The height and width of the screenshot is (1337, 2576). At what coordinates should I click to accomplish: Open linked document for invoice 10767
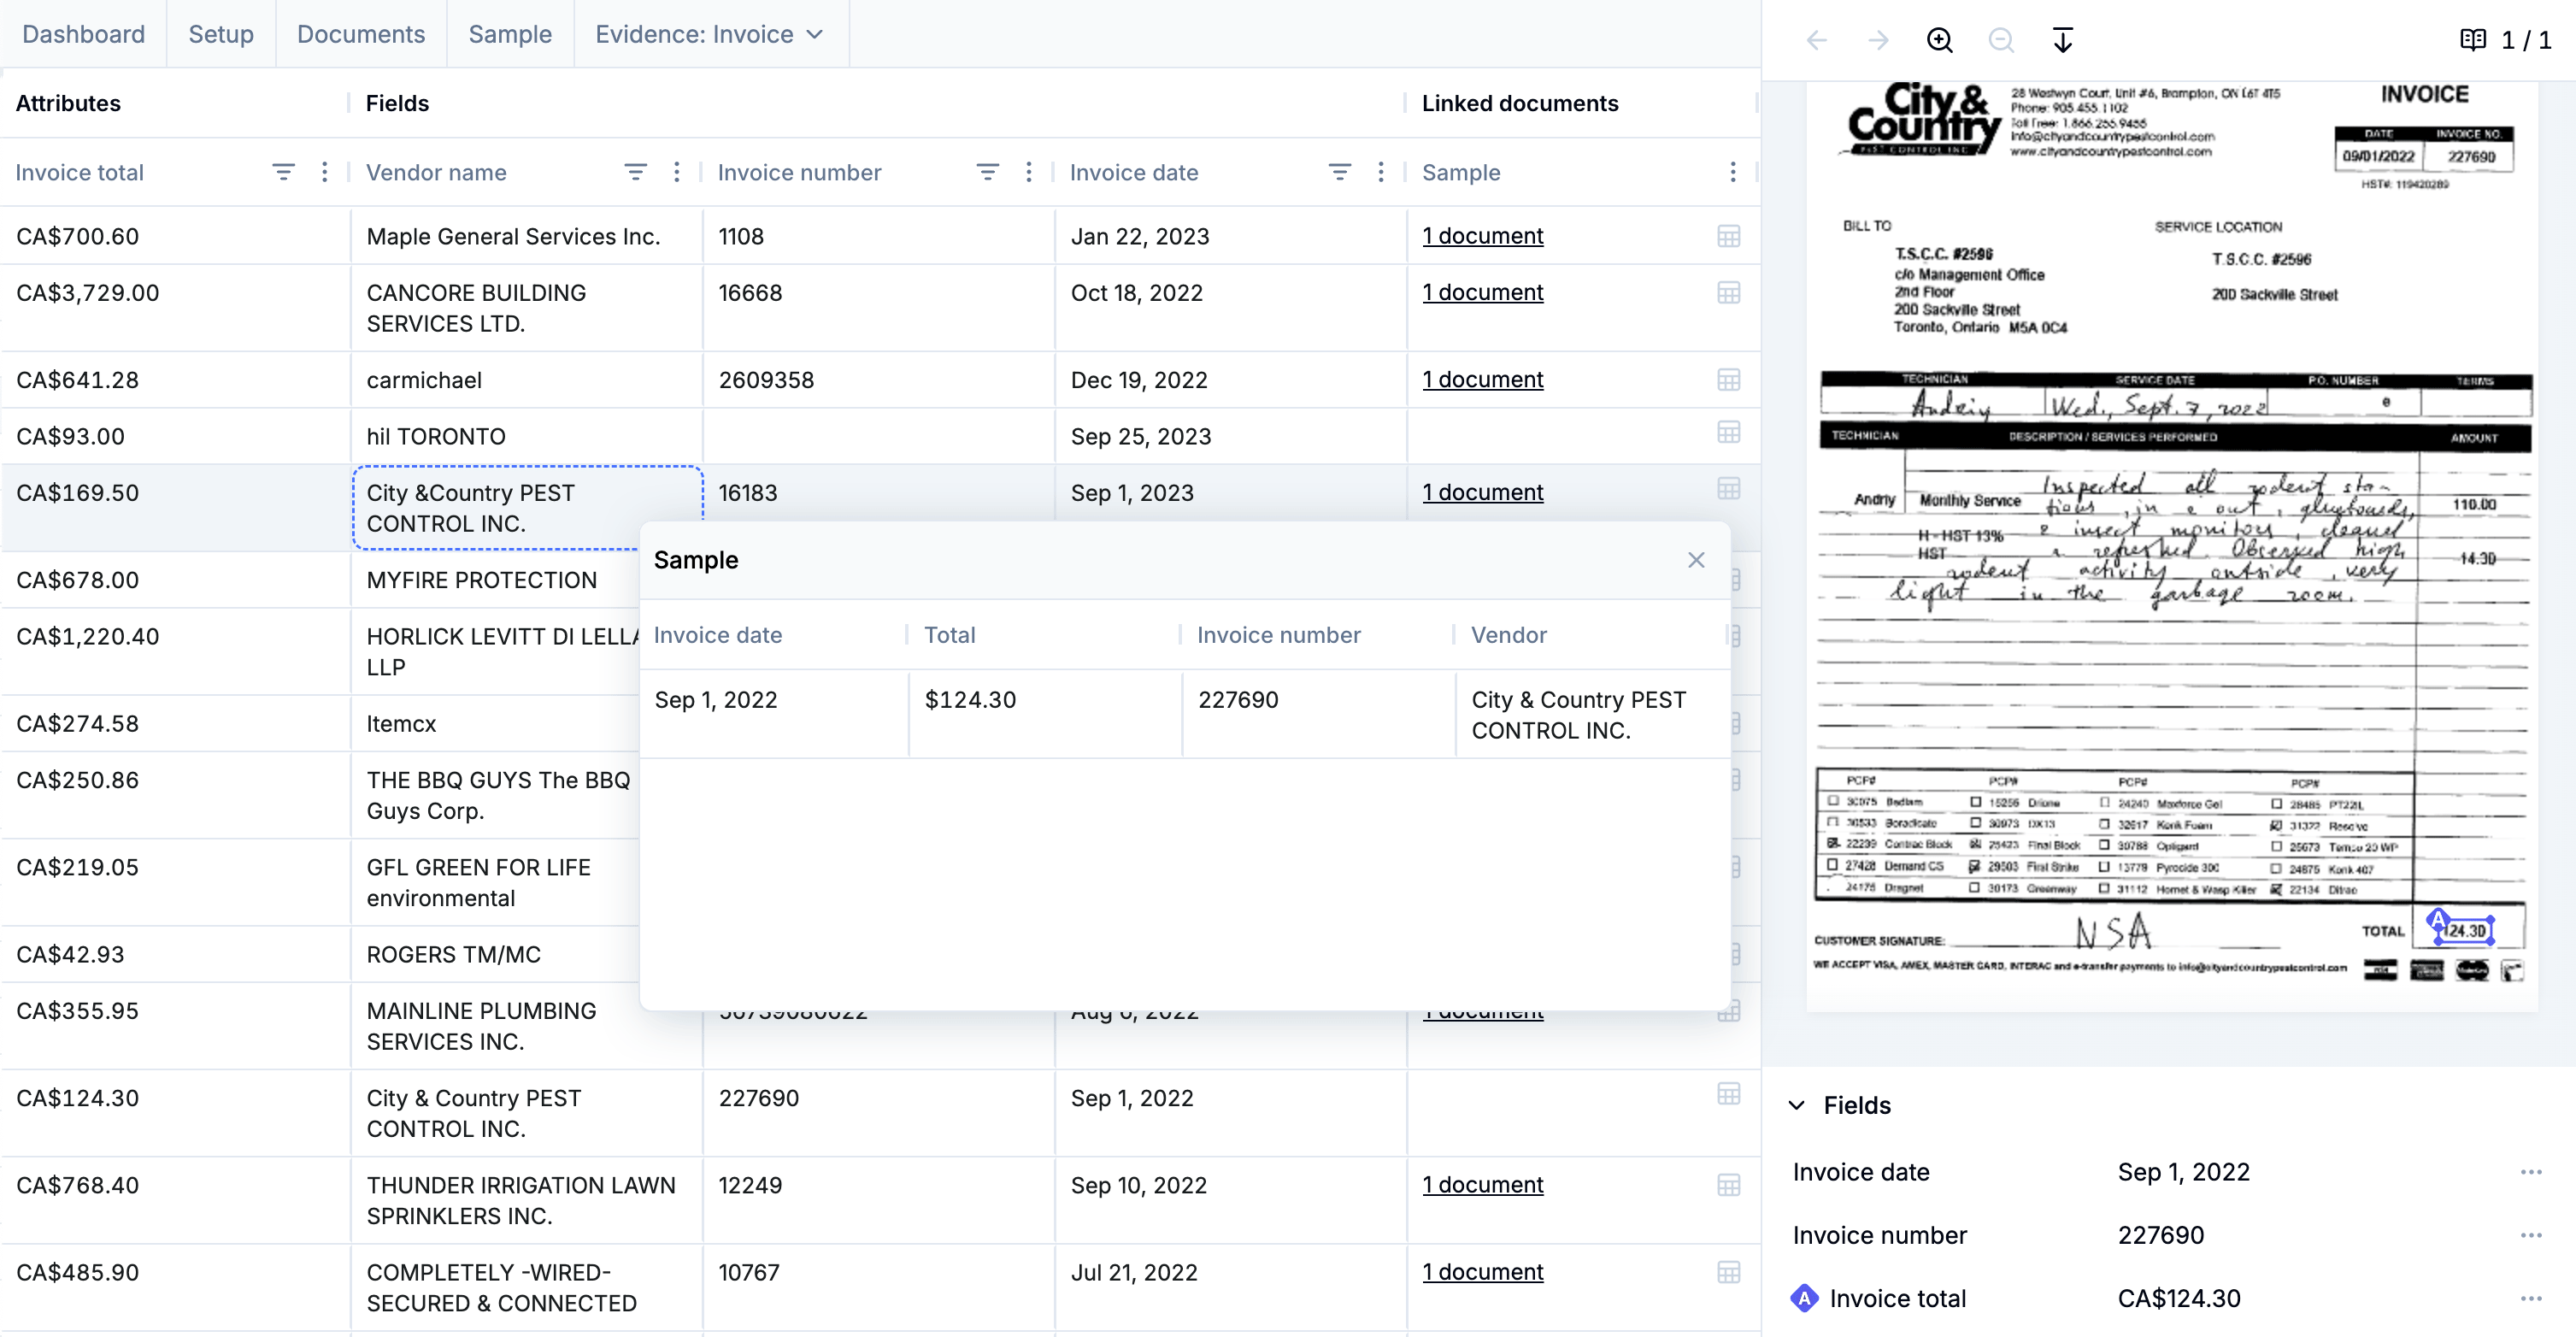point(1482,1272)
